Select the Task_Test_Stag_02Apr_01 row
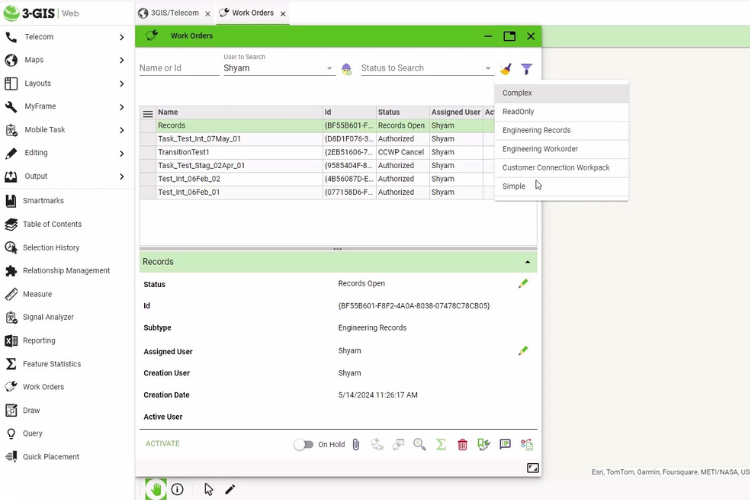 317,166
